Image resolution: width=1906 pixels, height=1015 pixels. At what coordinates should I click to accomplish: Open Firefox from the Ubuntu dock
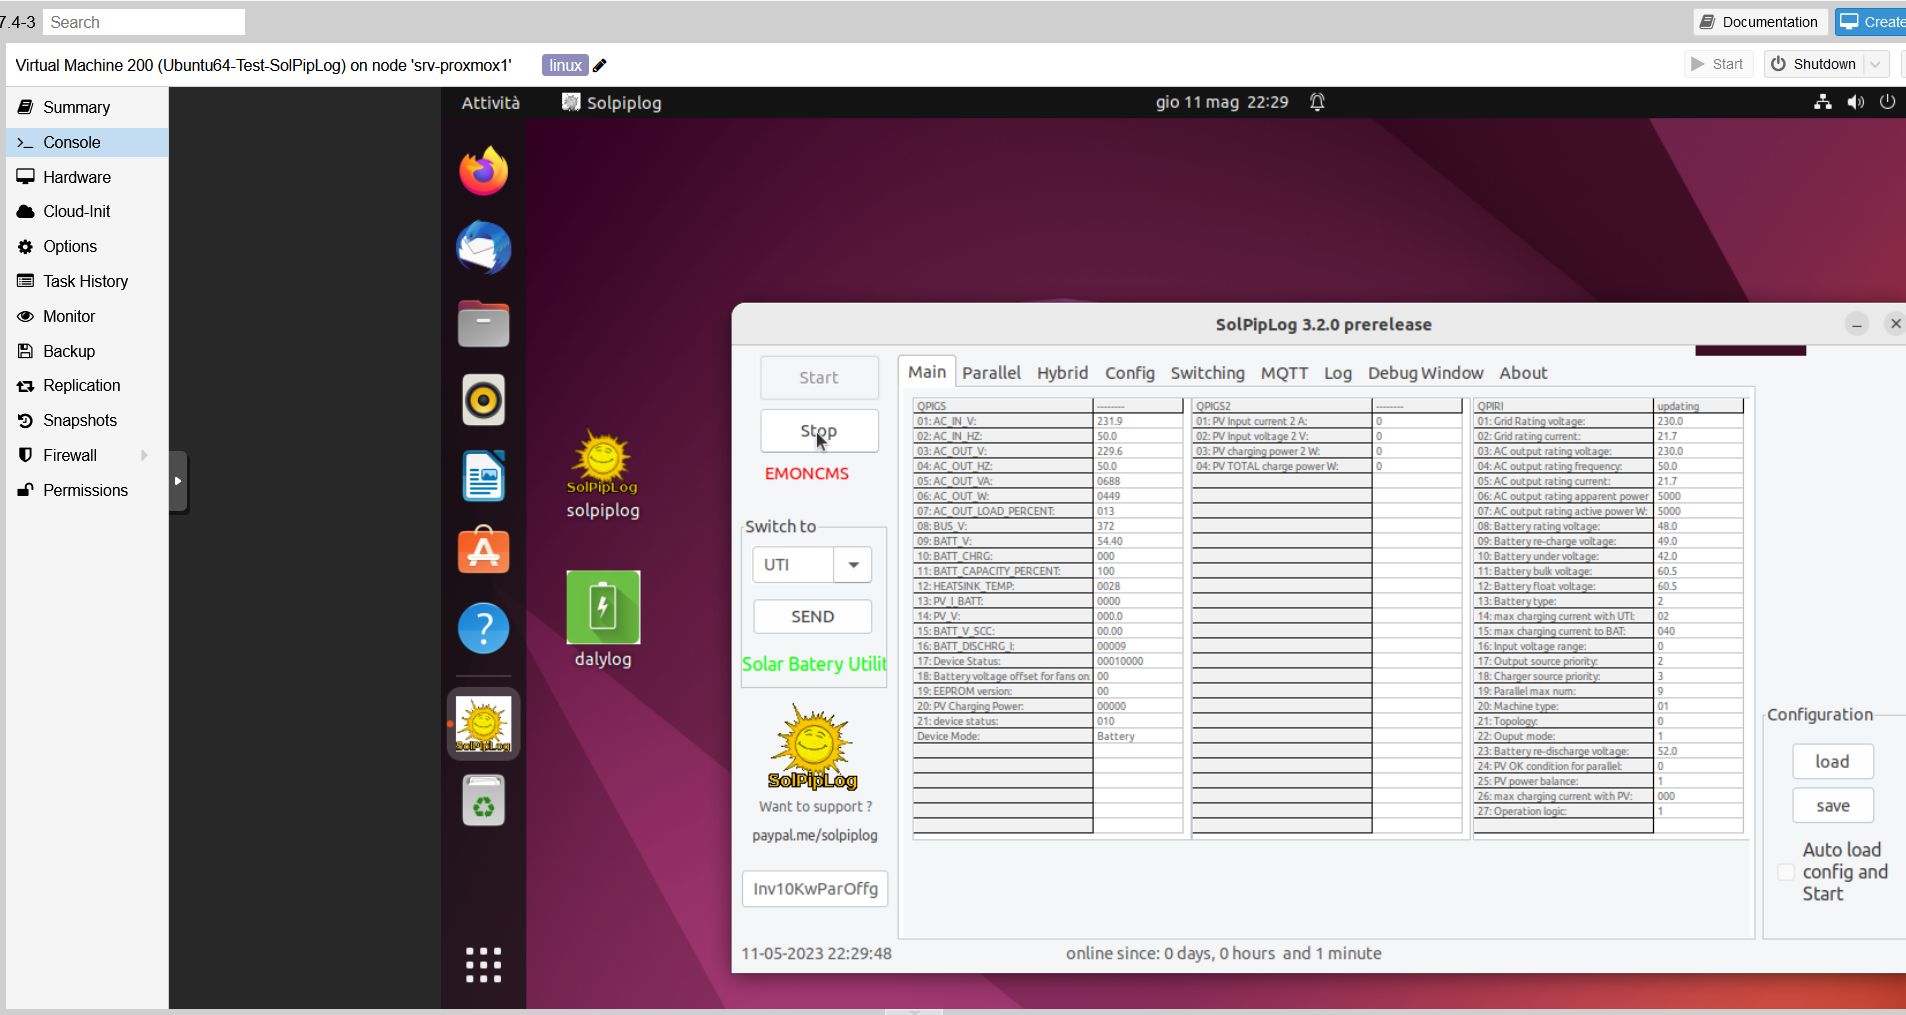pyautogui.click(x=483, y=171)
